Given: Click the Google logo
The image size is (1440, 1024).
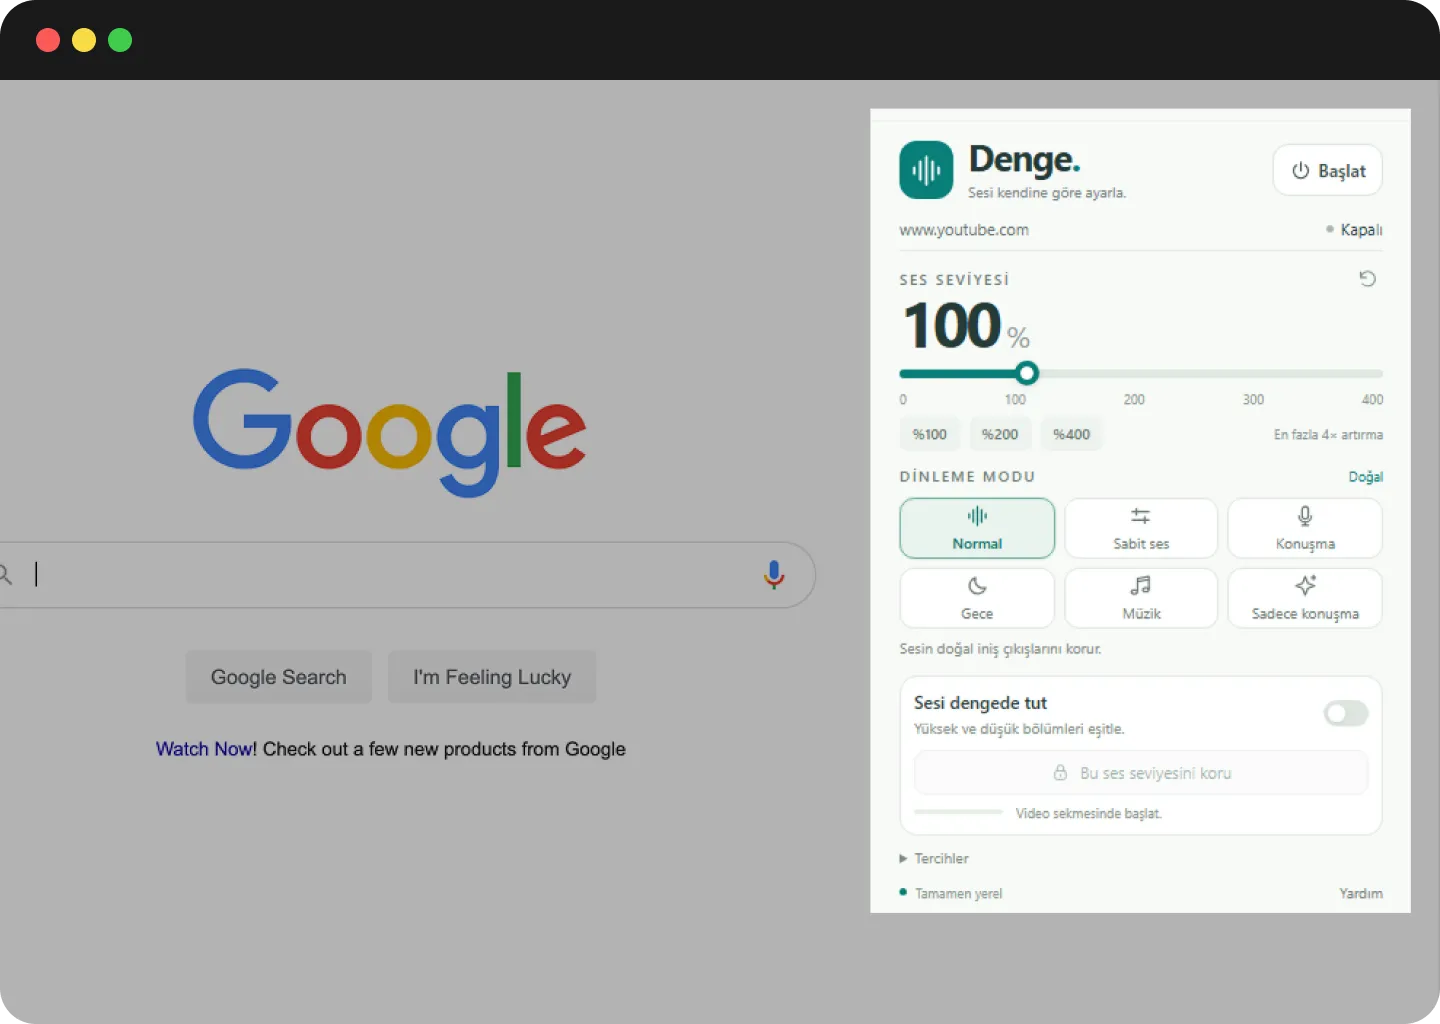Looking at the screenshot, I should pos(390,432).
